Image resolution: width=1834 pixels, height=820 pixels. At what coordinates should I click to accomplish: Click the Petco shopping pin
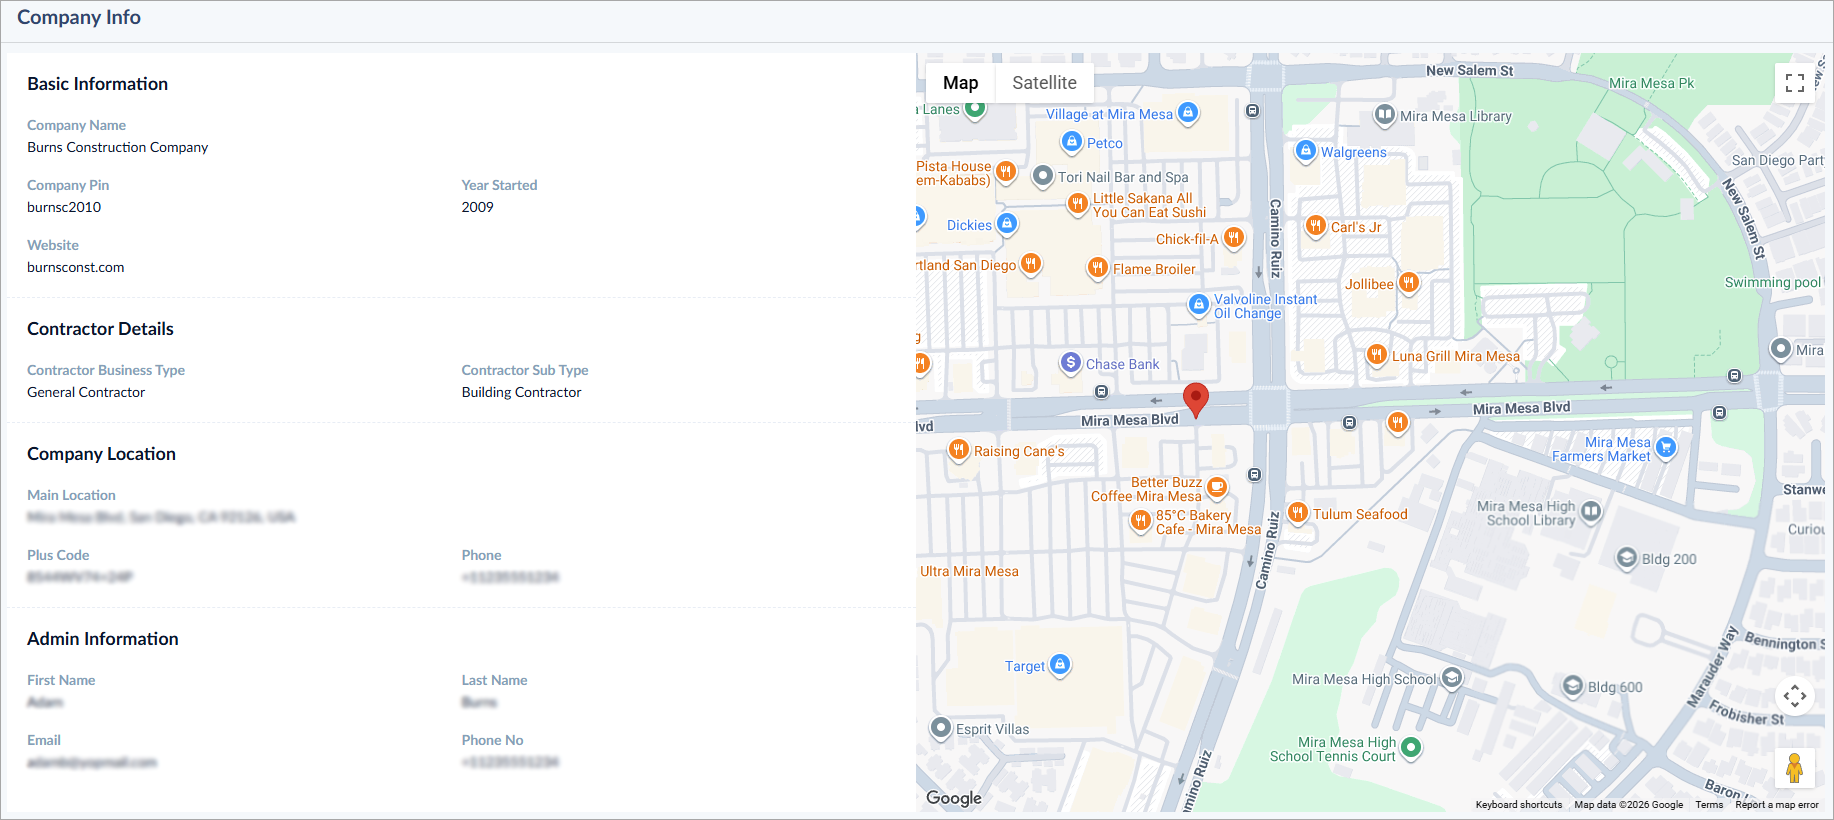tap(1072, 142)
